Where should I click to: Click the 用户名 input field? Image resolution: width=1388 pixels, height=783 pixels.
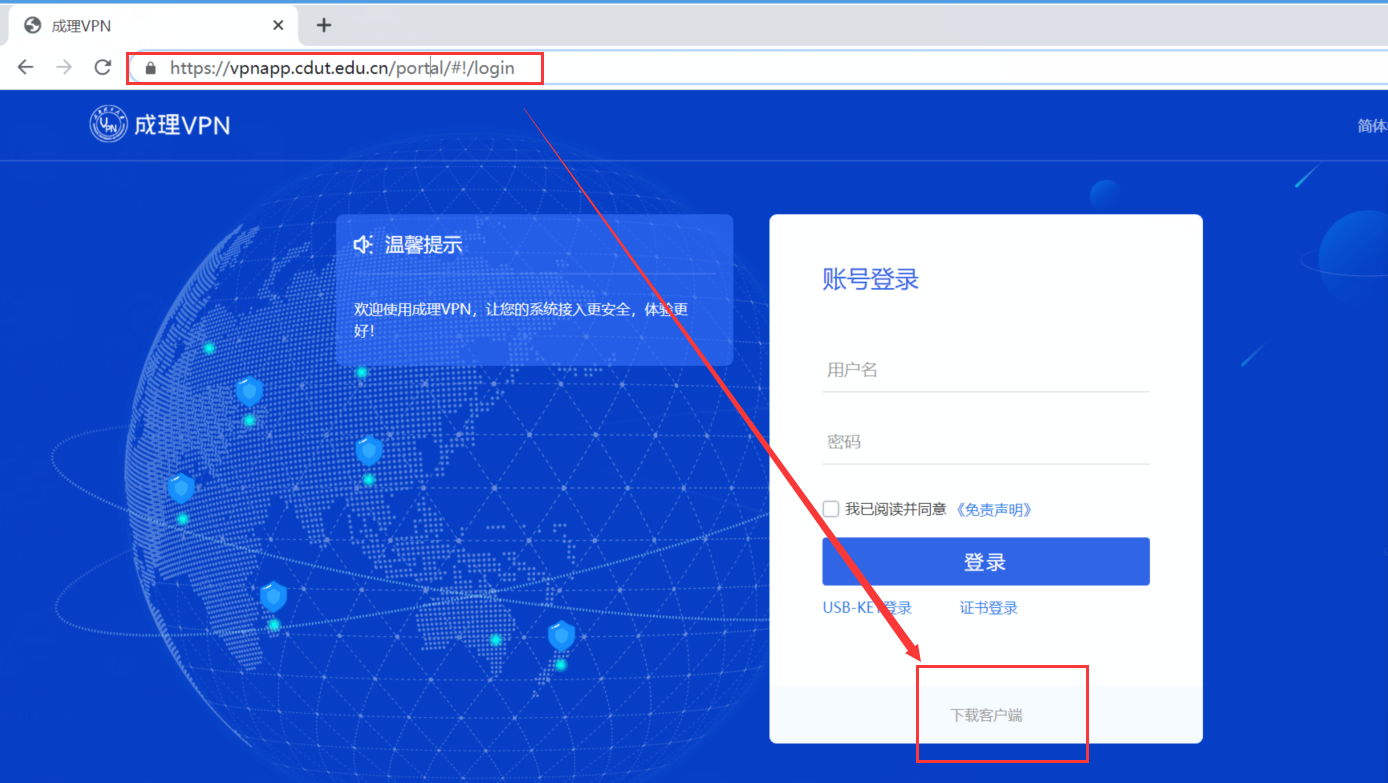[985, 370]
